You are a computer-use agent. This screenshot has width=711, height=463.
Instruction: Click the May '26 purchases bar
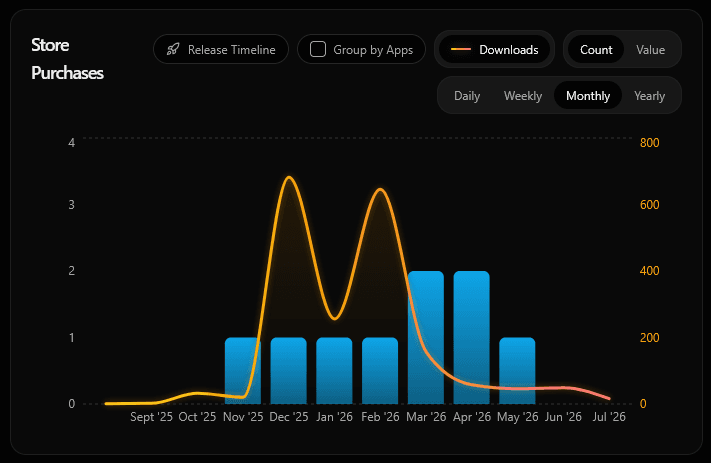[x=517, y=370]
